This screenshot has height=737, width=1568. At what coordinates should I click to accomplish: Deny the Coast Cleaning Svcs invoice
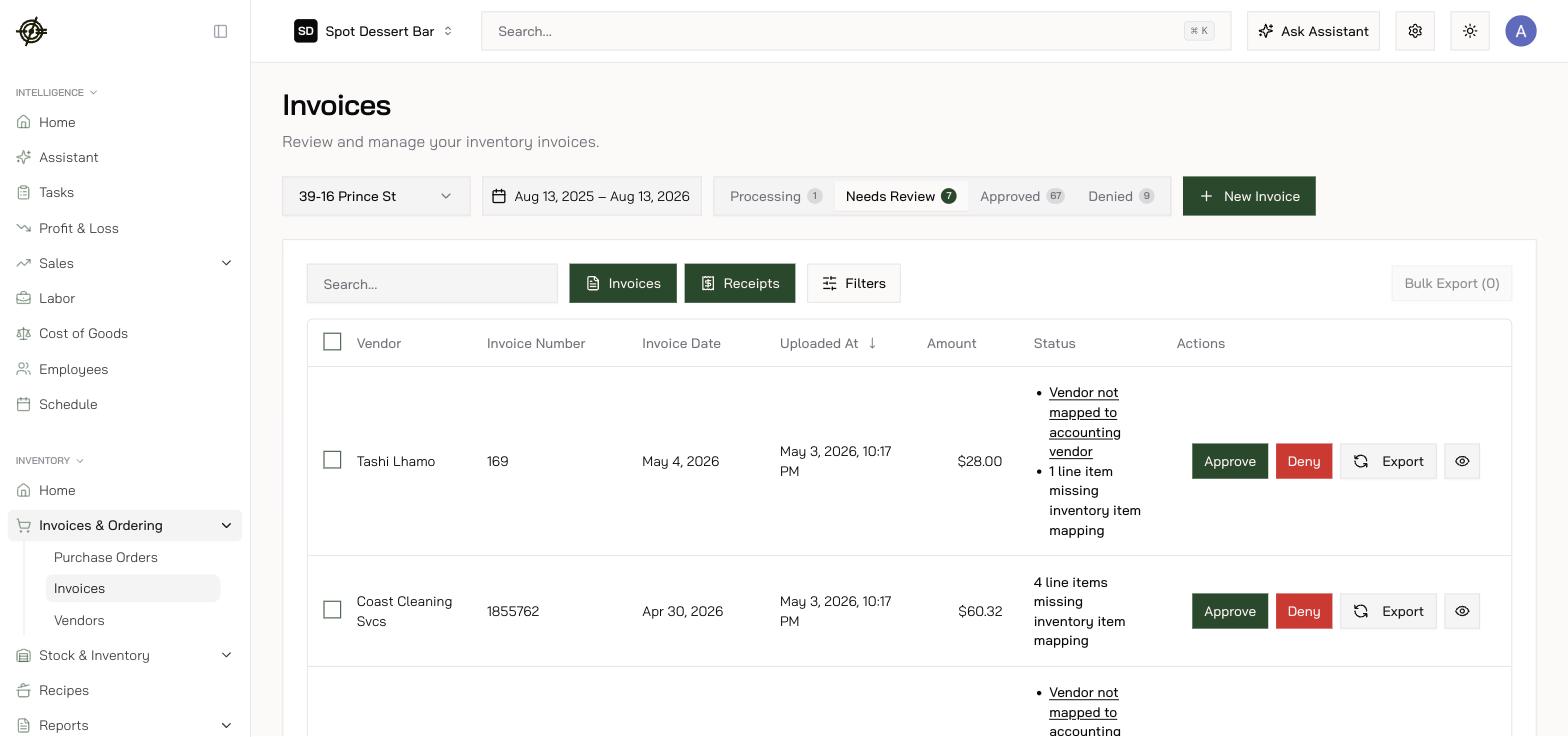tap(1304, 611)
